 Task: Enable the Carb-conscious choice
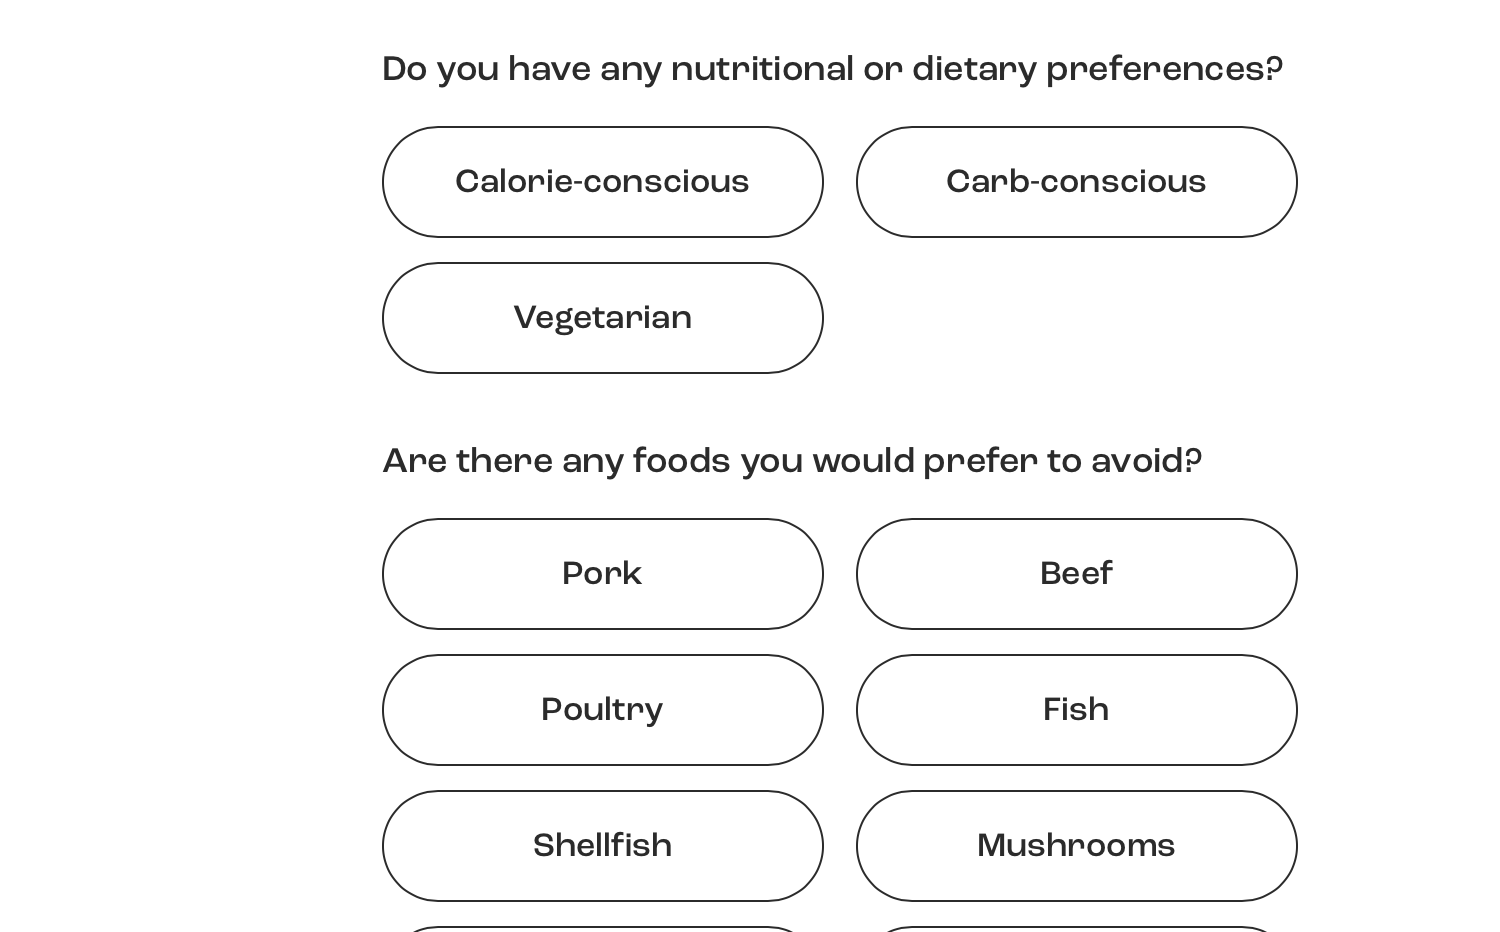click(1076, 182)
